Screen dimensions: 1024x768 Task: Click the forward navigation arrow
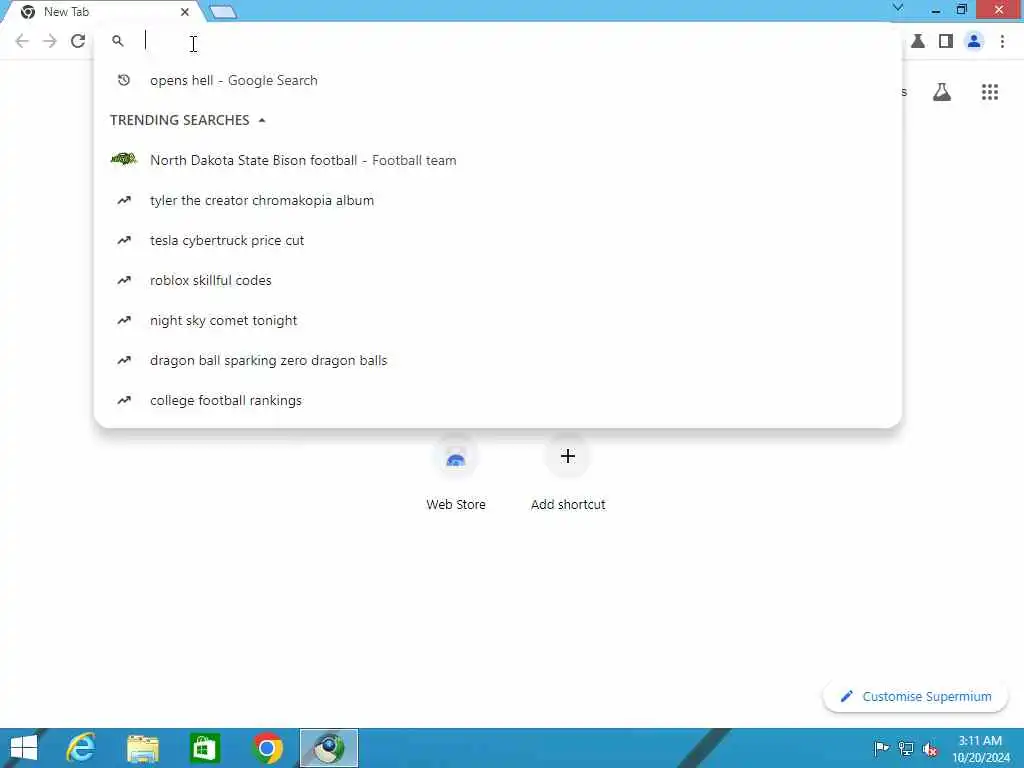pyautogui.click(x=50, y=41)
